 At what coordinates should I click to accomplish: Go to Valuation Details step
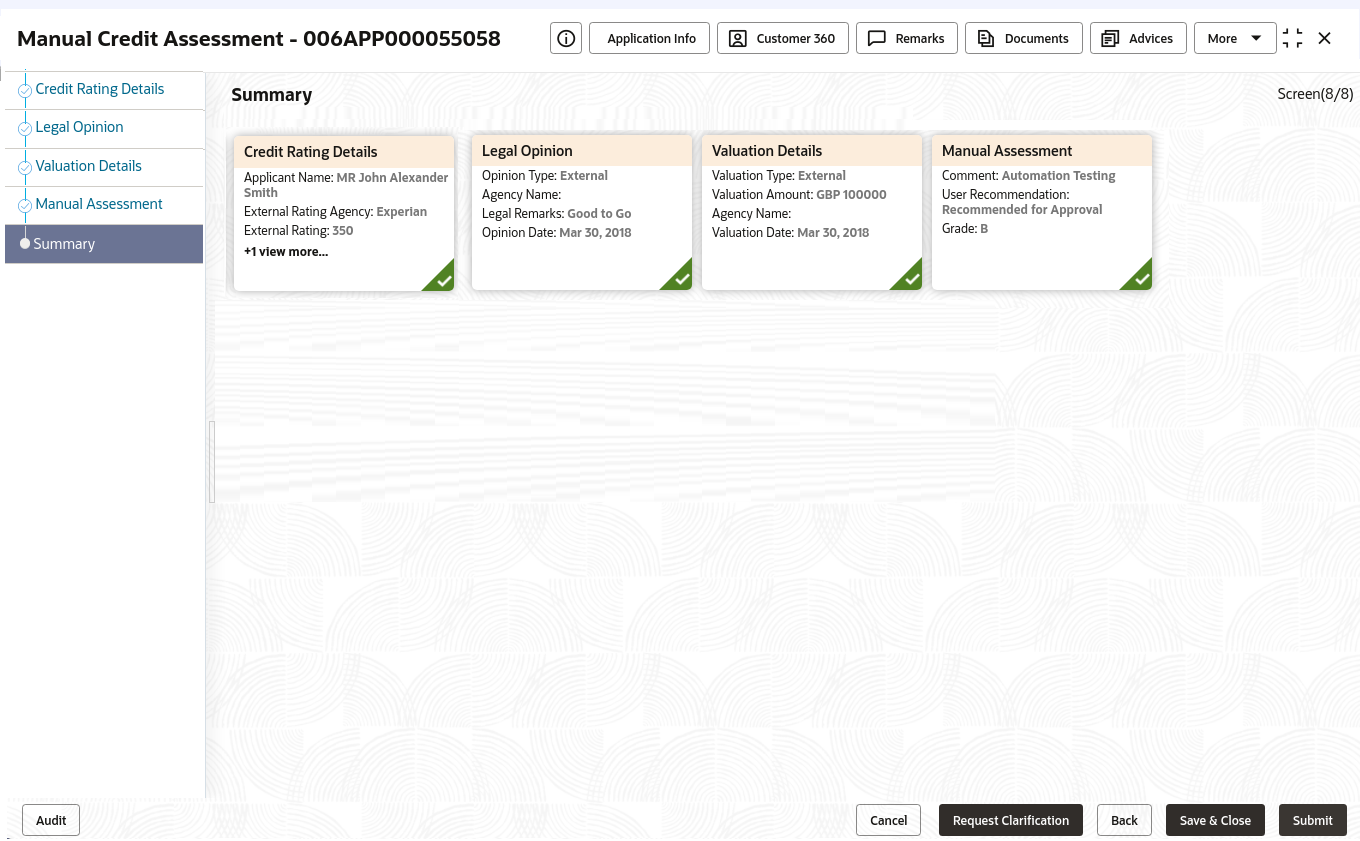pos(89,166)
